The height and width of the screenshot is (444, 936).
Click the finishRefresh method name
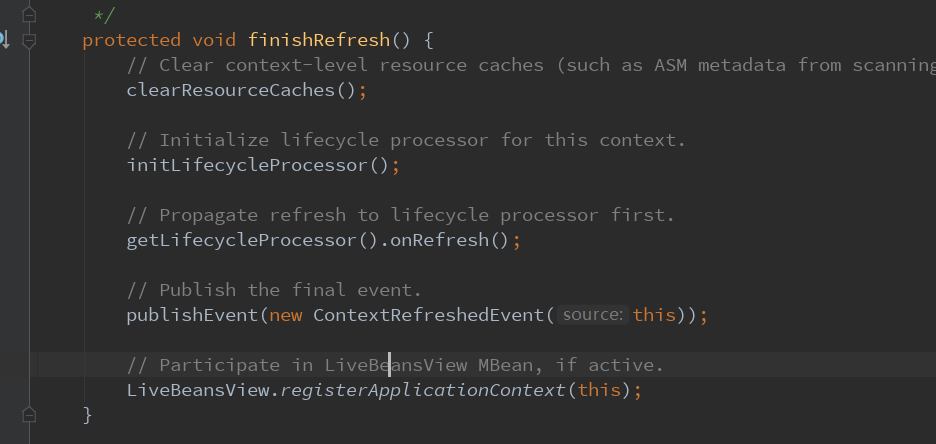[305, 40]
